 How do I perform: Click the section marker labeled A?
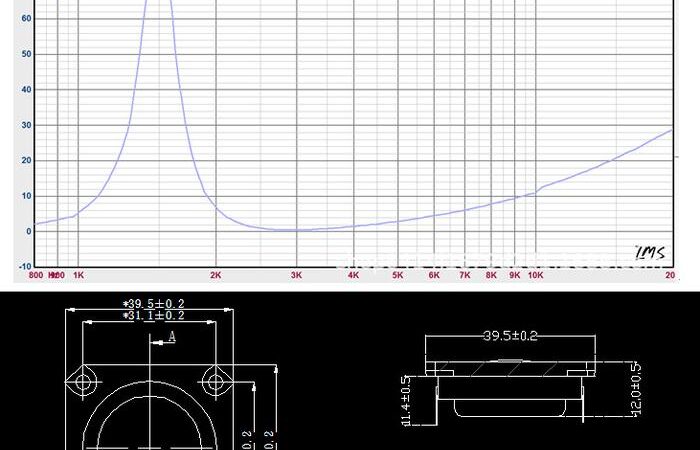click(x=171, y=337)
